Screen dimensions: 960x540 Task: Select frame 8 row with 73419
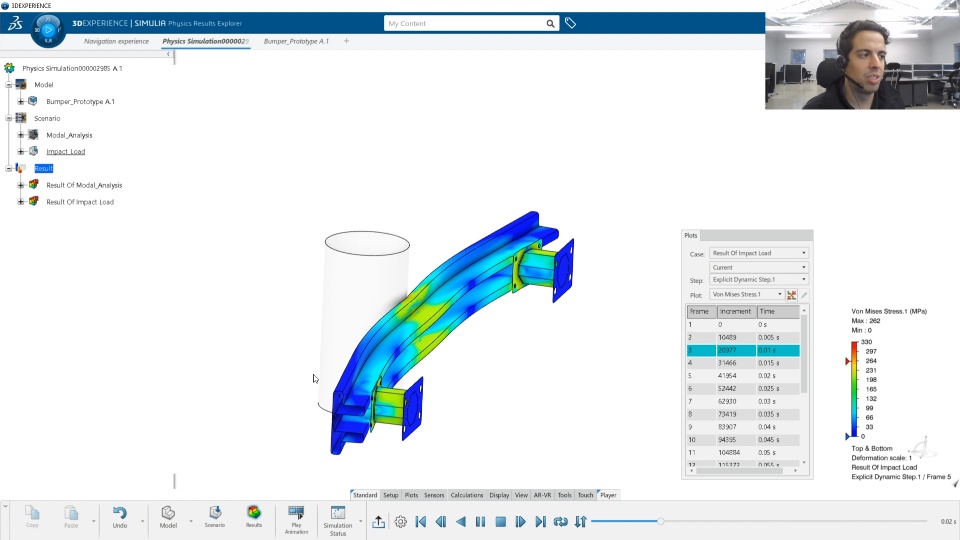click(x=743, y=414)
